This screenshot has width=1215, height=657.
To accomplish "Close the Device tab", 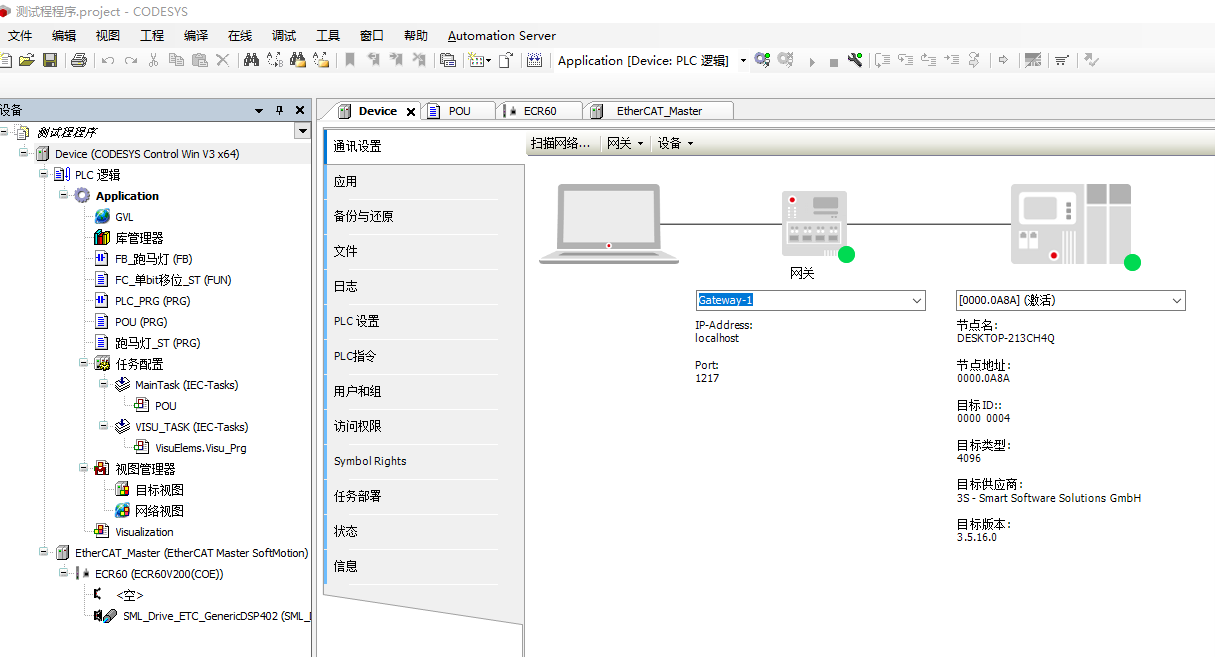I will [x=410, y=112].
